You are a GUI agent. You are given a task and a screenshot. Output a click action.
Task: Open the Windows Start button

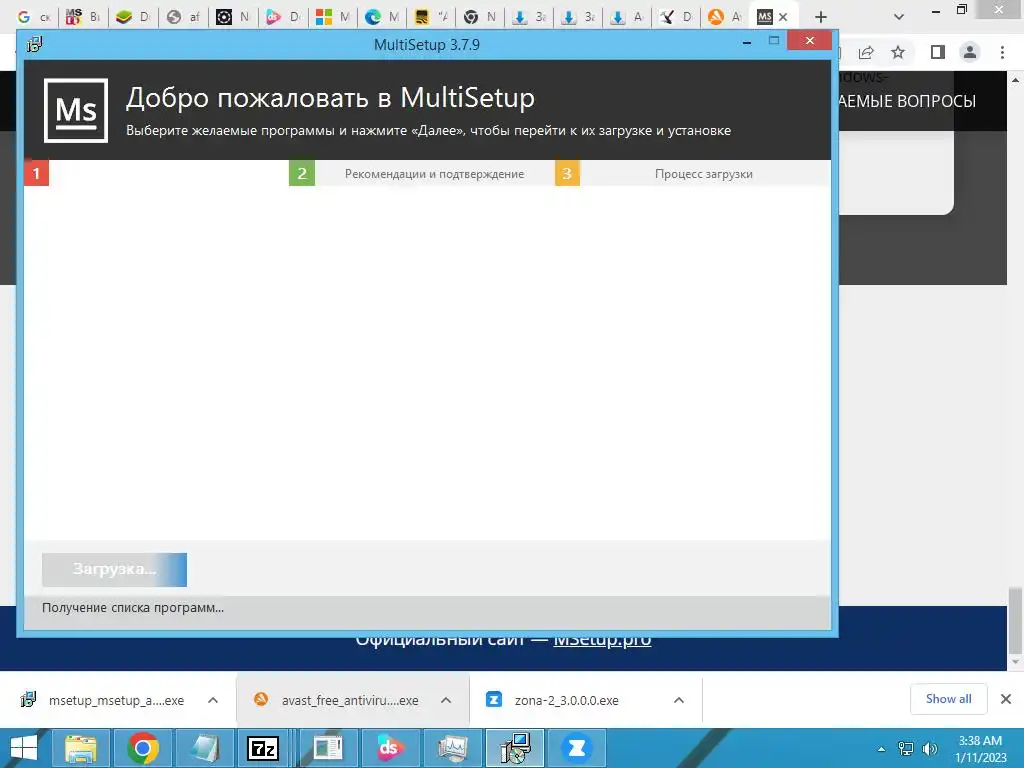click(24, 748)
